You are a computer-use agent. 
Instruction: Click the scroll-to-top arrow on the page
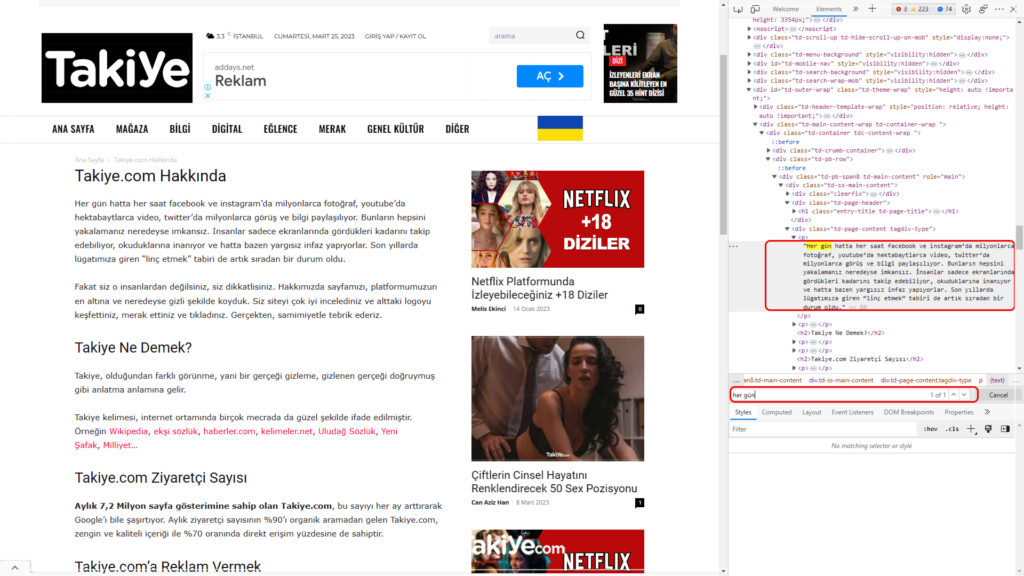click(15, 568)
